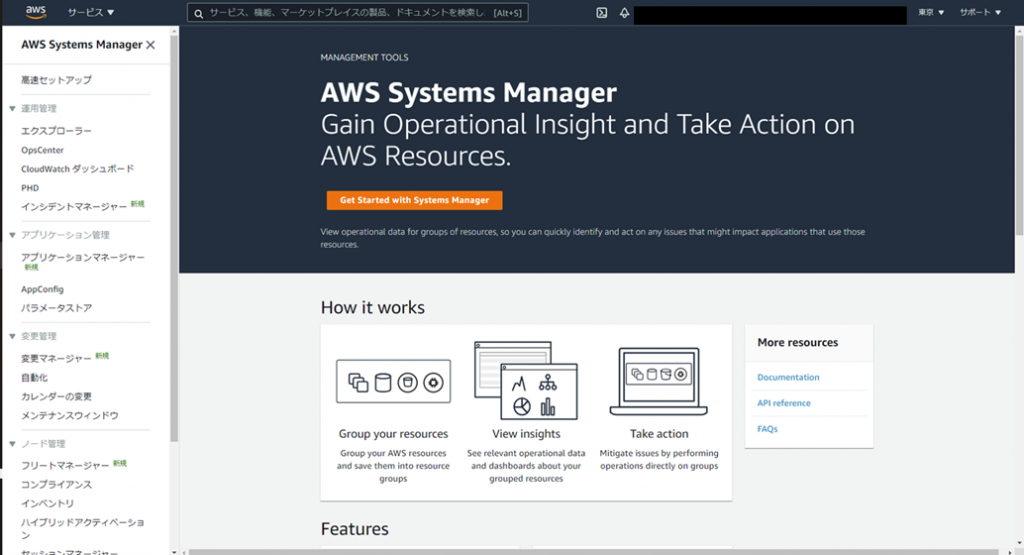This screenshot has width=1024, height=555.
Task: Open インベントリ in sidebar
Action: coord(47,503)
